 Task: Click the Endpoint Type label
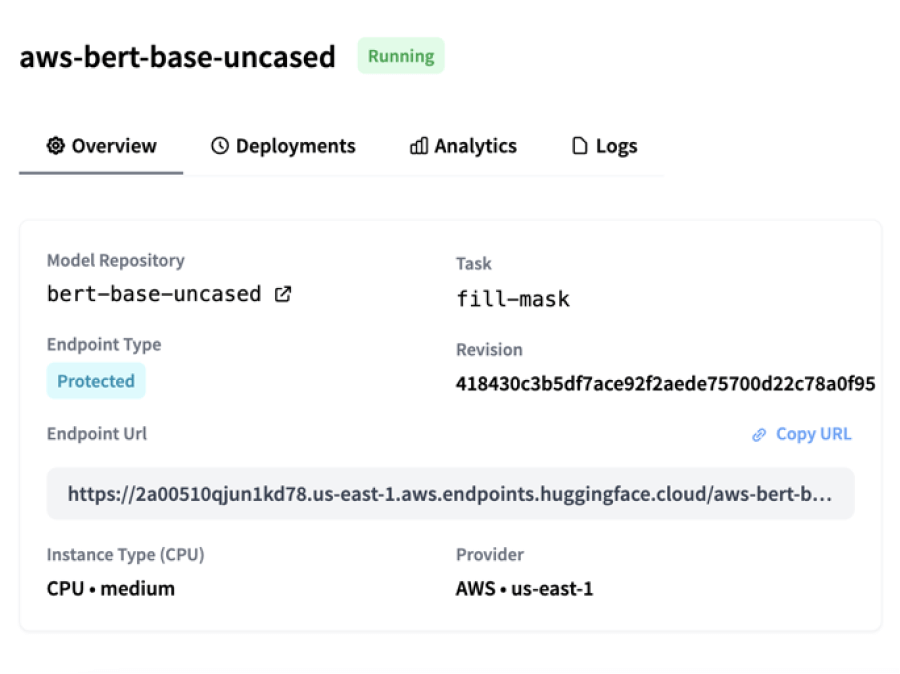pos(104,344)
